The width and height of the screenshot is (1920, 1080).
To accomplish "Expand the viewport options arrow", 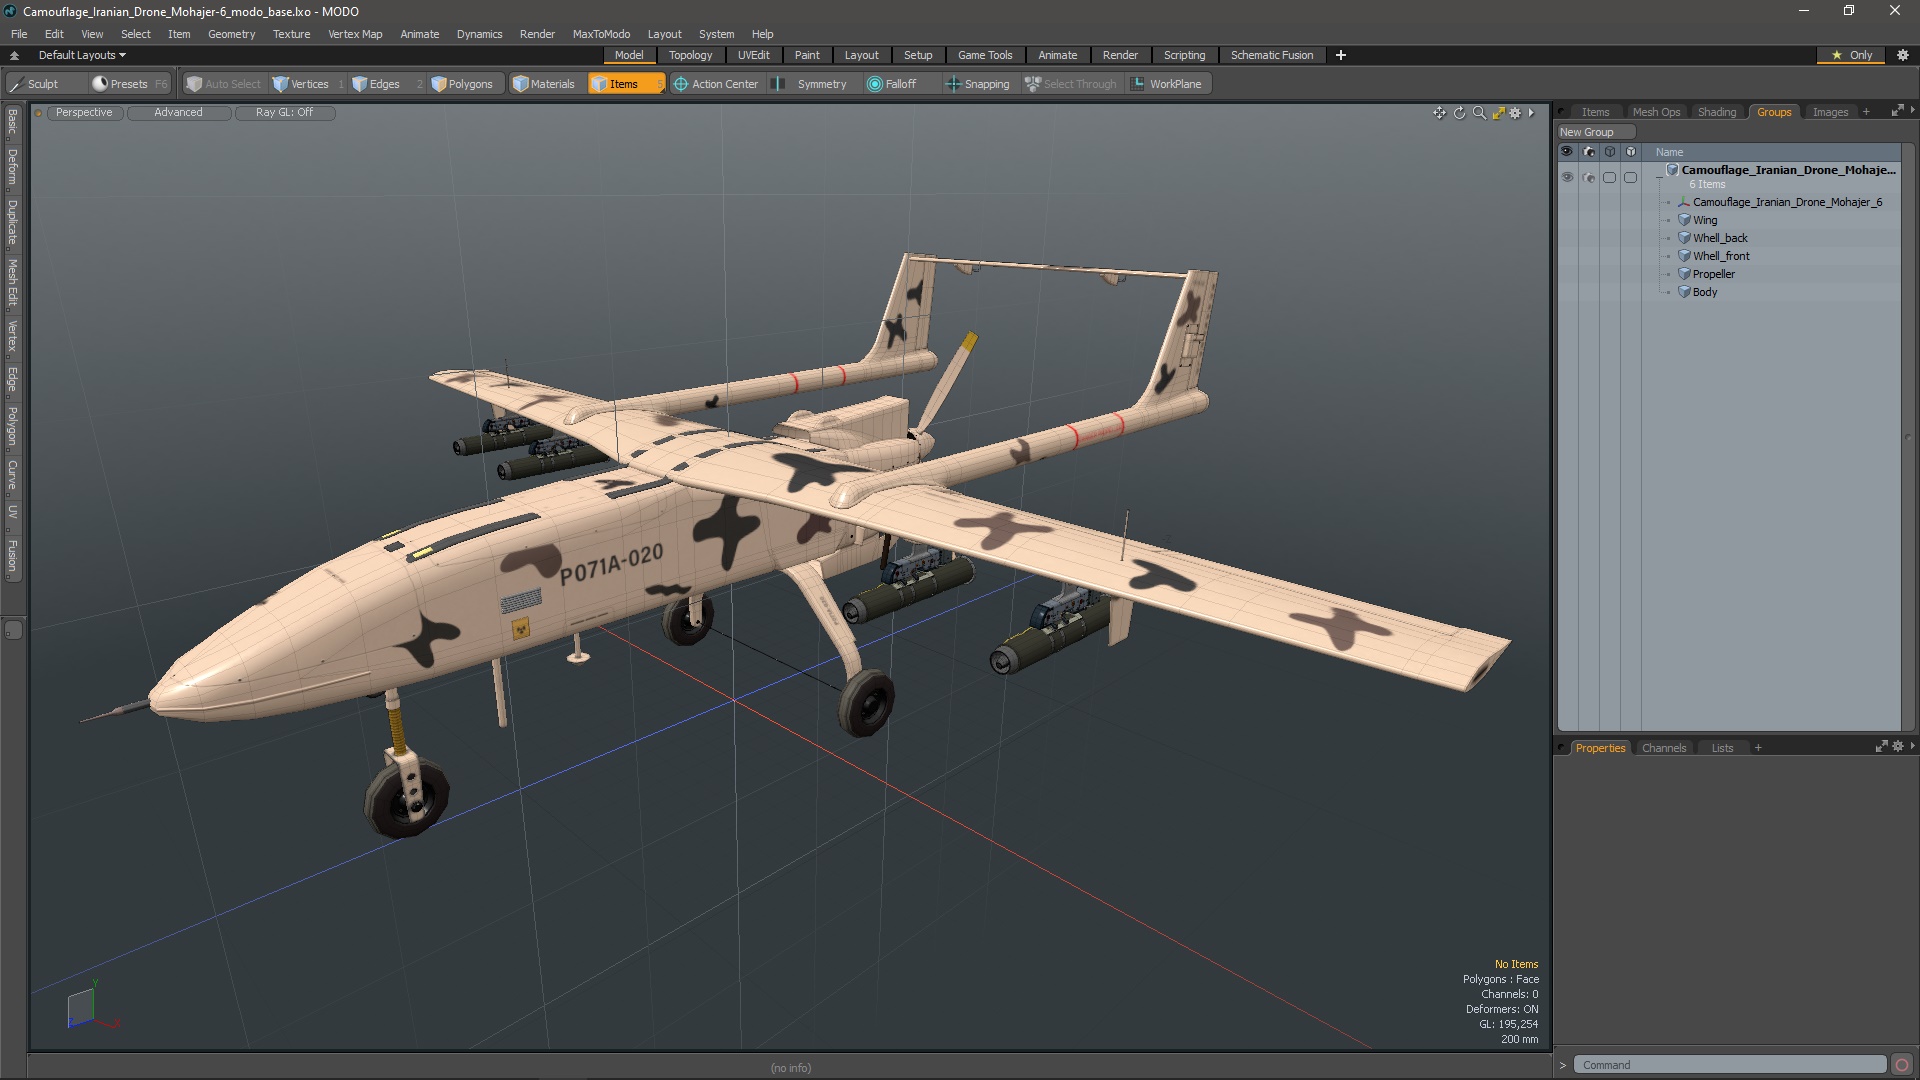I will 1531,113.
